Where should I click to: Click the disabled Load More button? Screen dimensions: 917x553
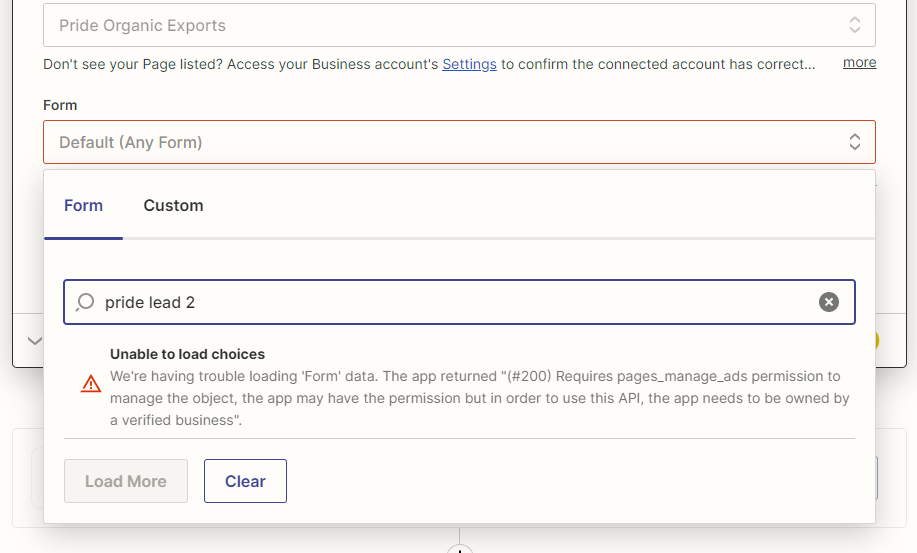(126, 481)
